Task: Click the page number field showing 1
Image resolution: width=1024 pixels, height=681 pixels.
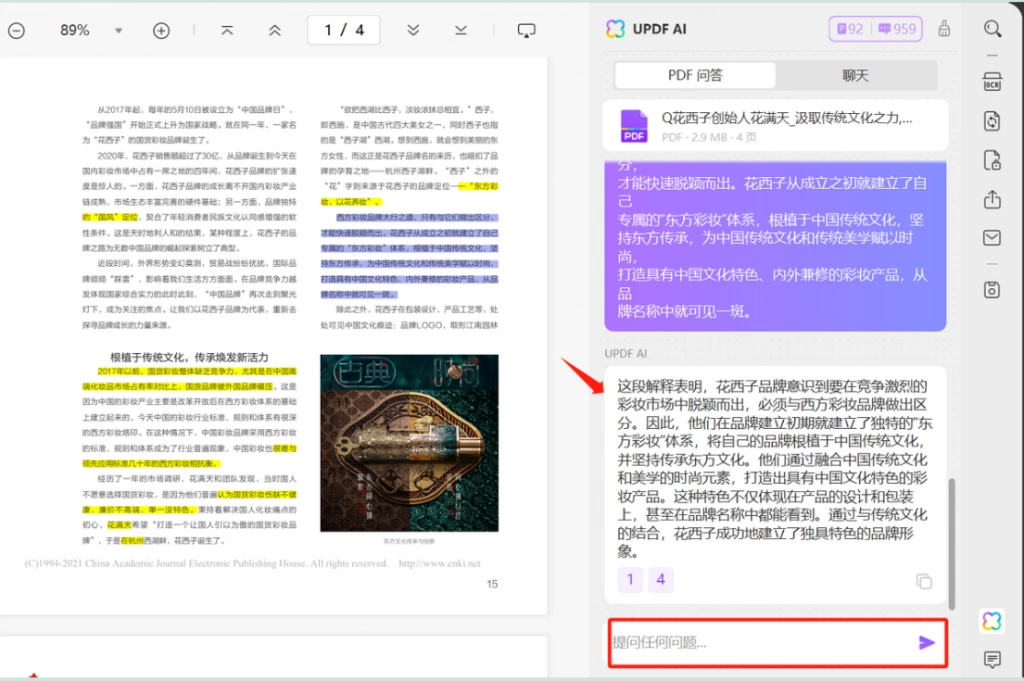Action: click(x=328, y=30)
